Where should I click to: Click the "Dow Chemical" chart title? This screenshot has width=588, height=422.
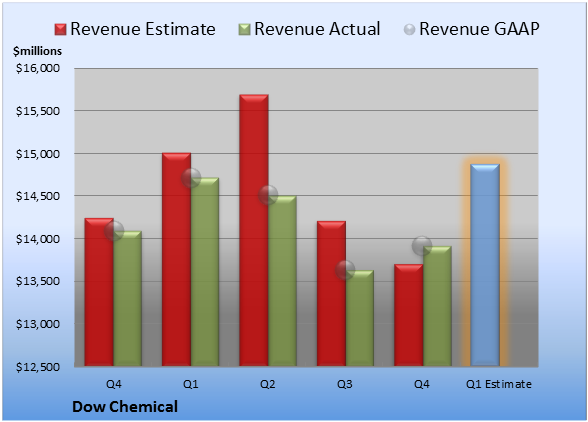point(125,407)
